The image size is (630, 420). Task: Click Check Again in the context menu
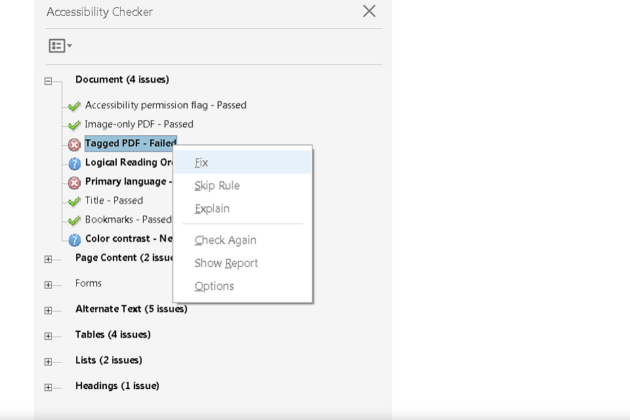coord(225,240)
